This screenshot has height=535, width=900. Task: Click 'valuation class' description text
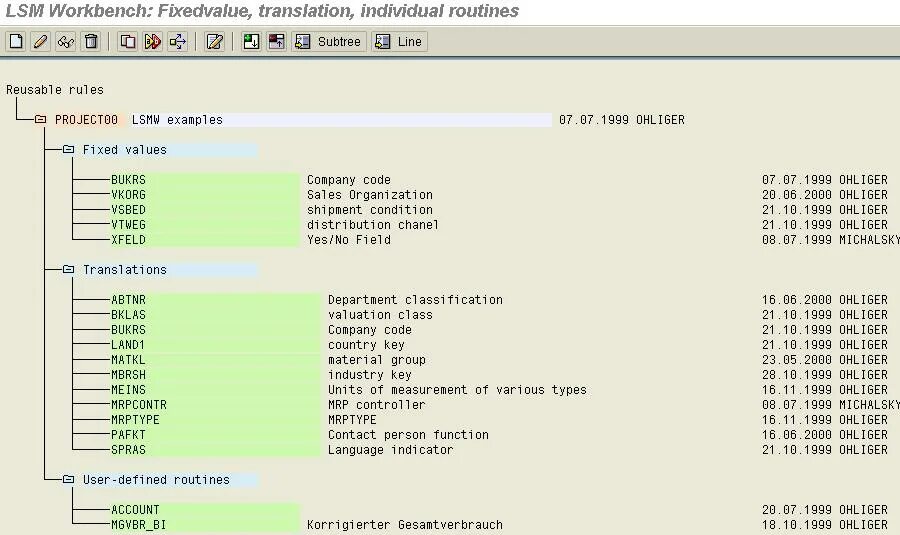point(380,315)
